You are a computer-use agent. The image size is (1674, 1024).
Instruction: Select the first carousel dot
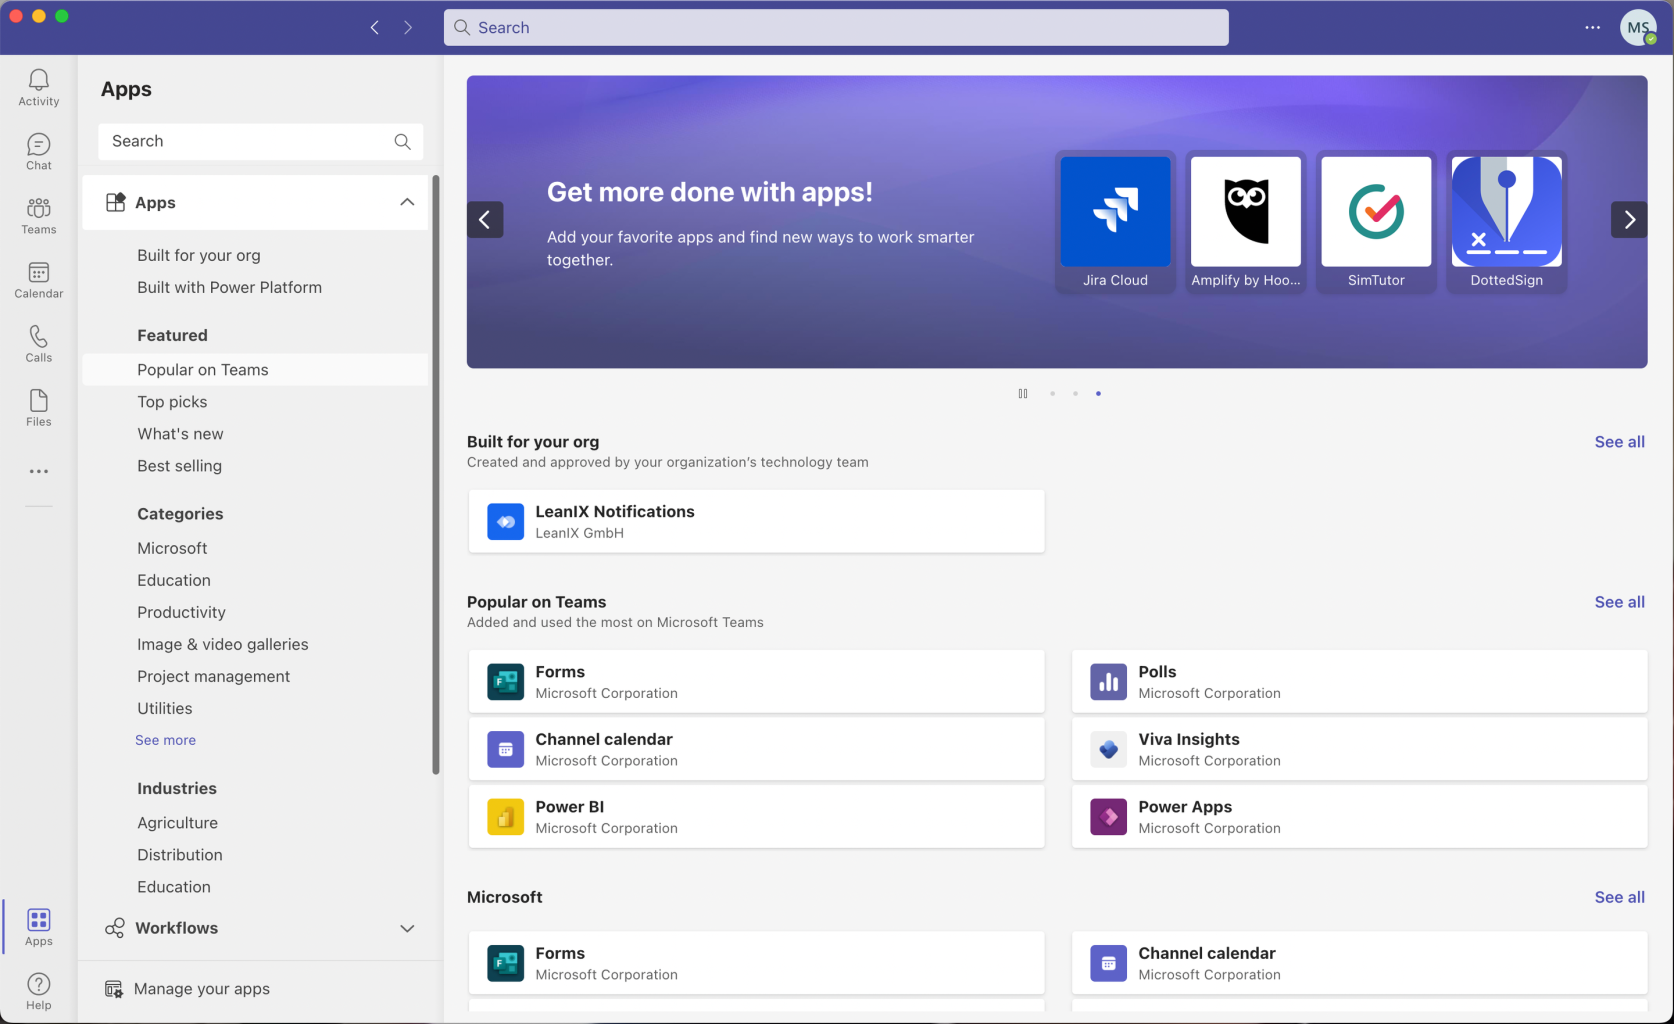tap(1052, 394)
